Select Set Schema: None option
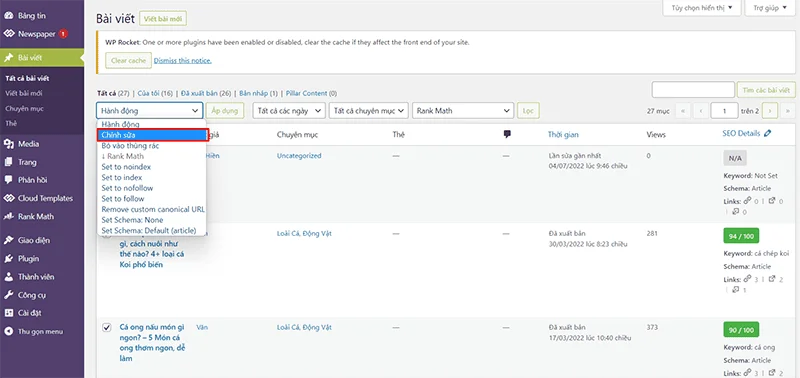The height and width of the screenshot is (378, 800). pyautogui.click(x=152, y=220)
